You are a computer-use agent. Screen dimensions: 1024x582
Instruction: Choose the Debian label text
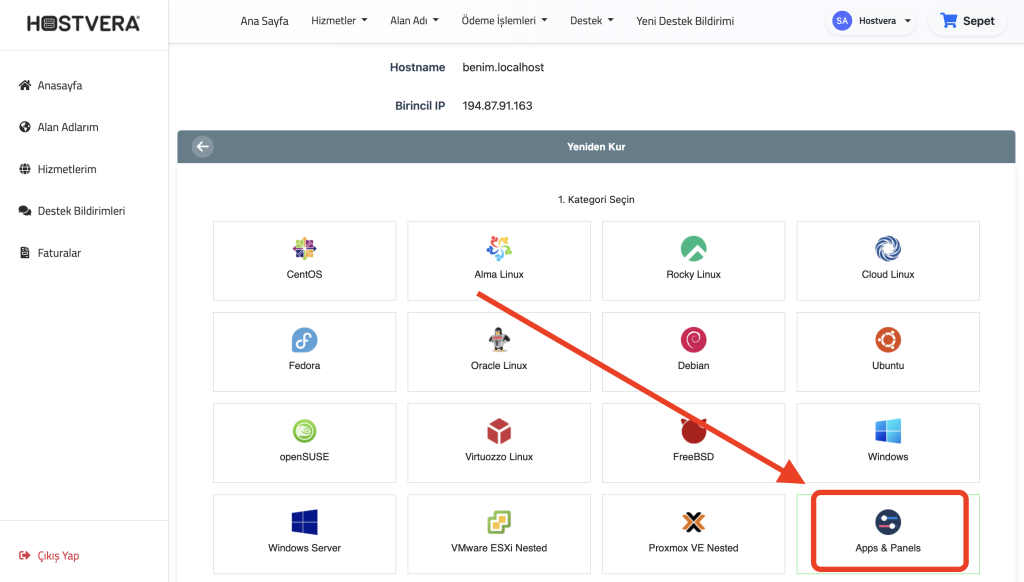click(x=694, y=366)
